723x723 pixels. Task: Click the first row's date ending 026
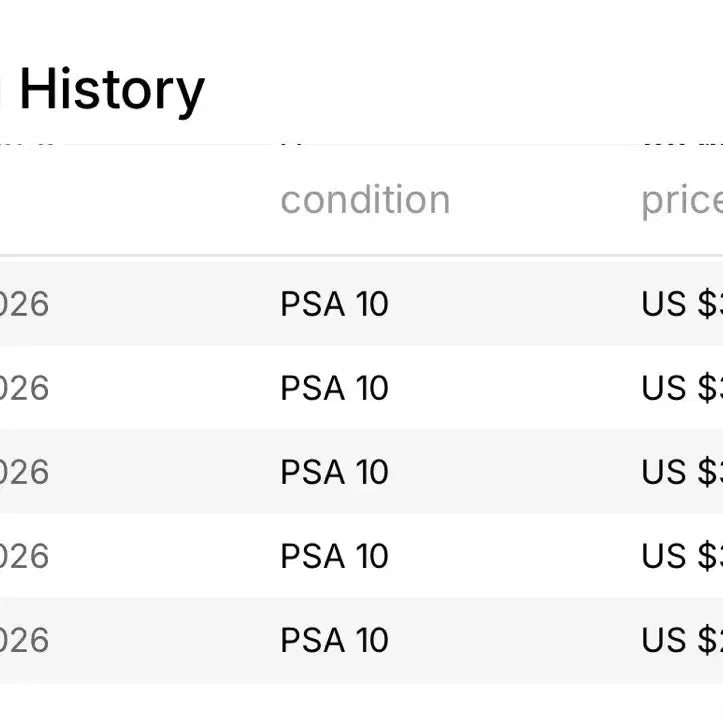tap(24, 304)
